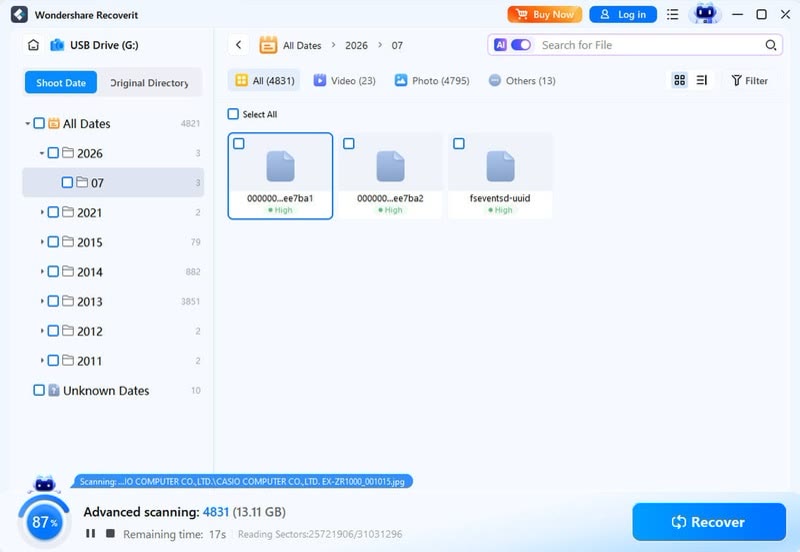The width and height of the screenshot is (800, 552).
Task: Tick the 000000...ee7ba2 file checkbox
Action: (x=349, y=143)
